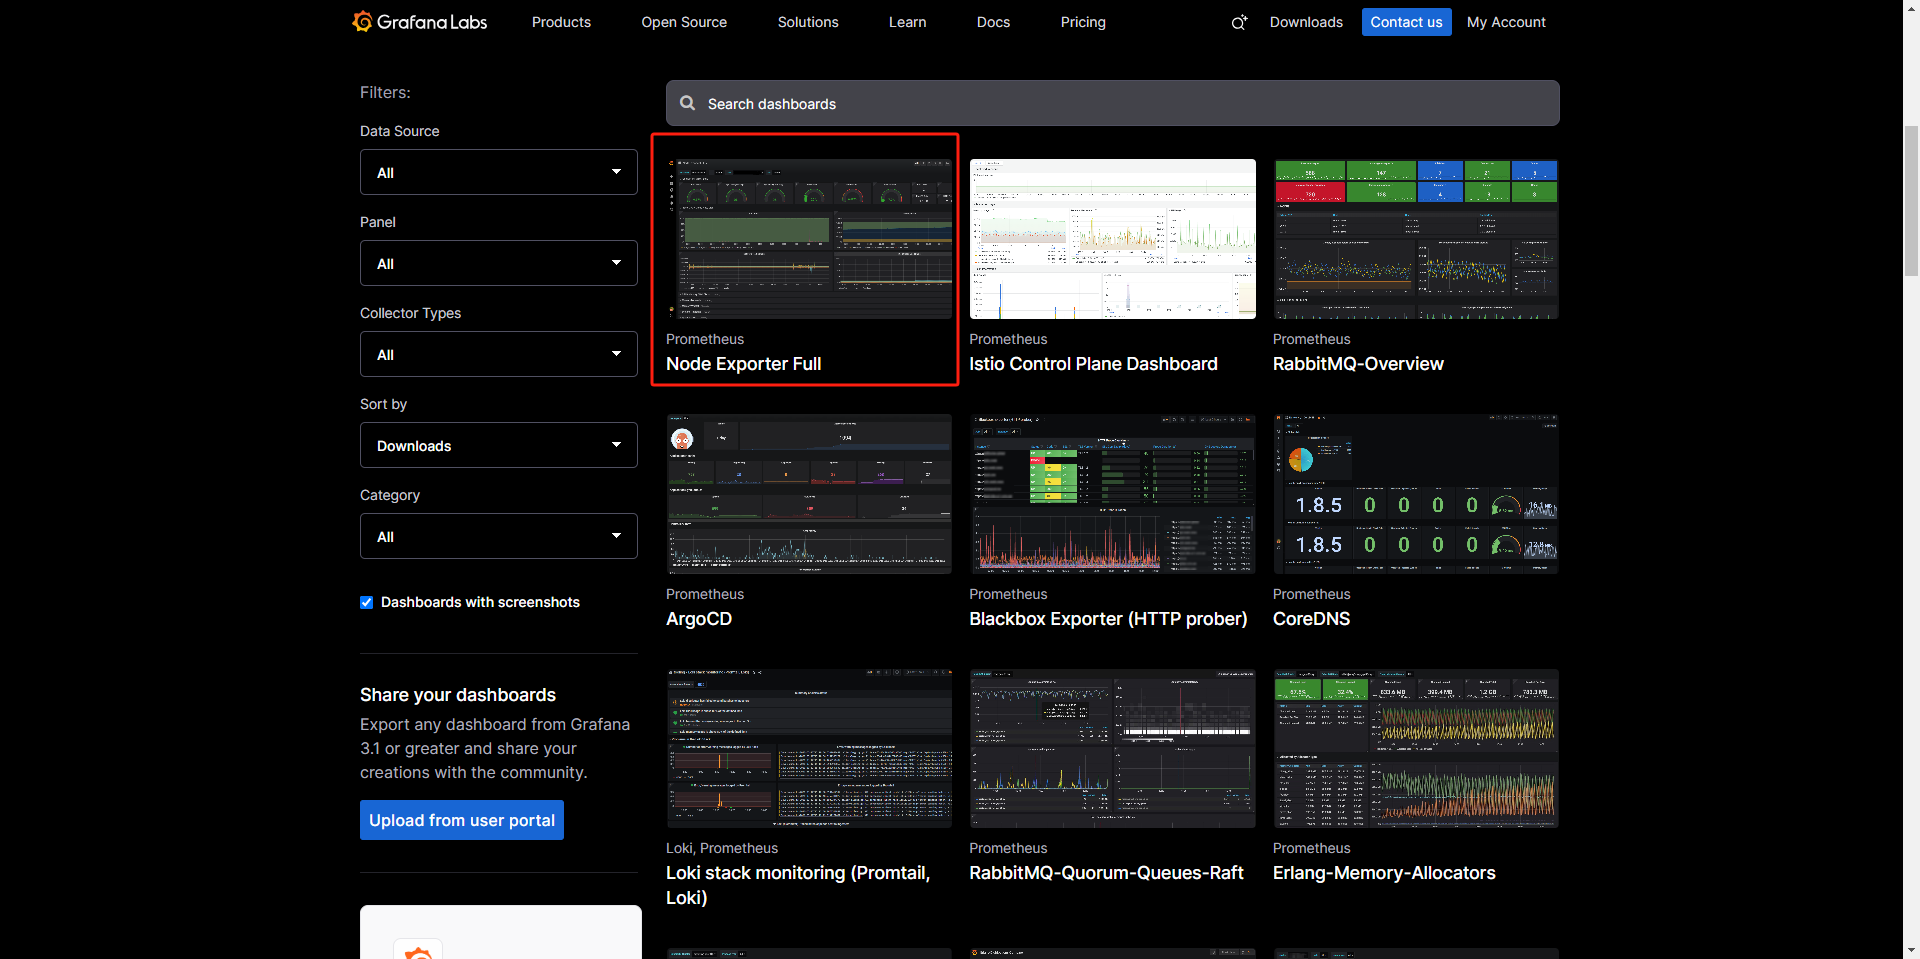Viewport: 1920px width, 959px height.
Task: Open the Blackbox Exporter dashboard thumbnail
Action: coord(1112,494)
